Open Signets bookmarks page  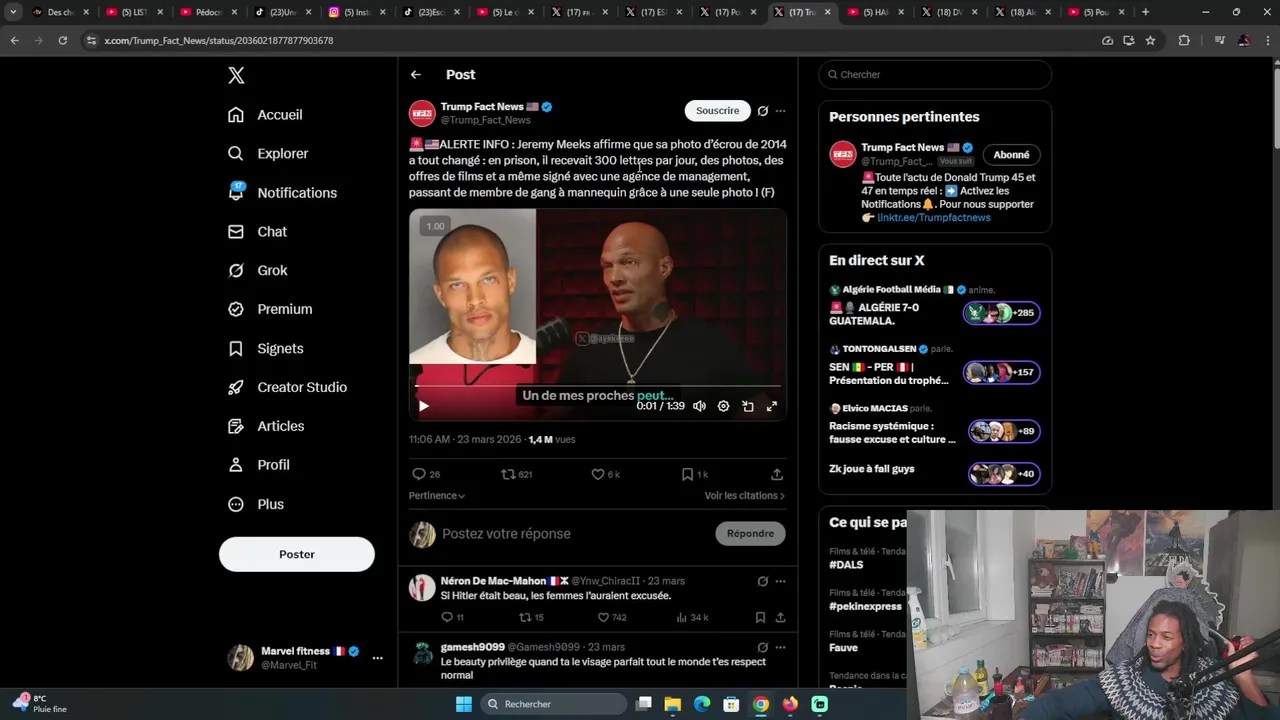coord(265,348)
